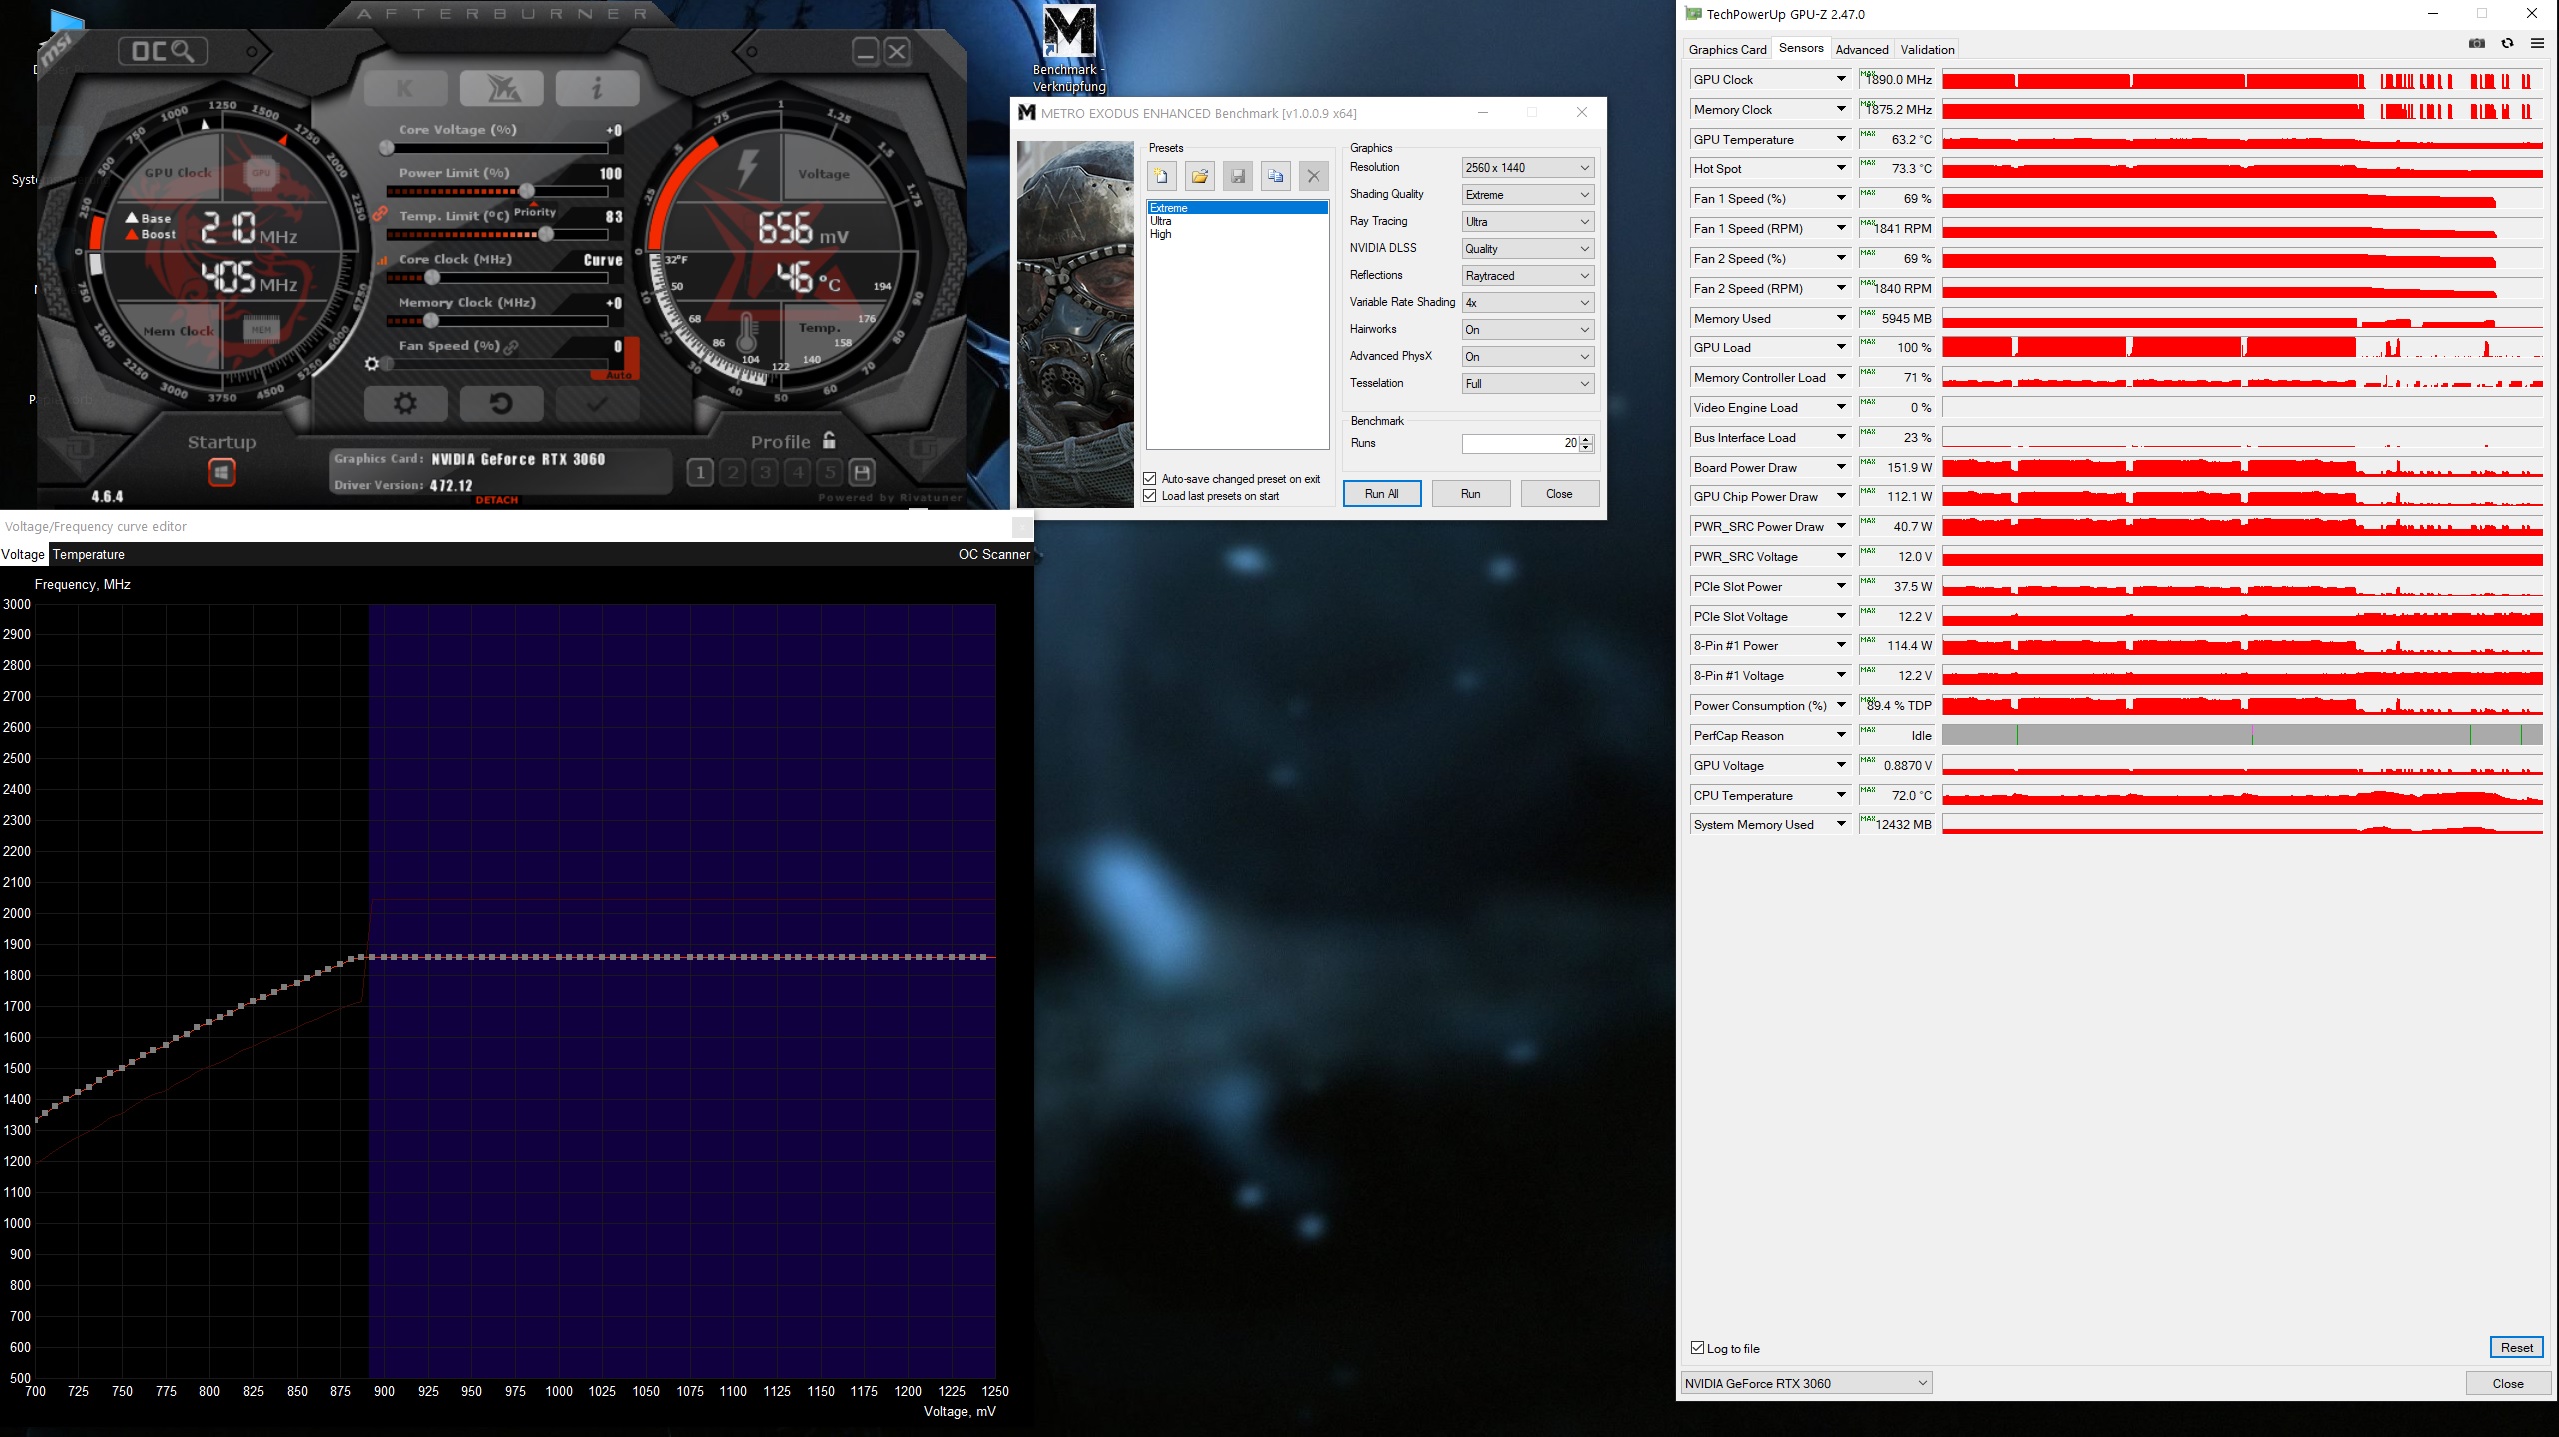Open OC Scanner magnifier button in Afterburner
Viewport: 2559px width, 1437px height.
[163, 51]
